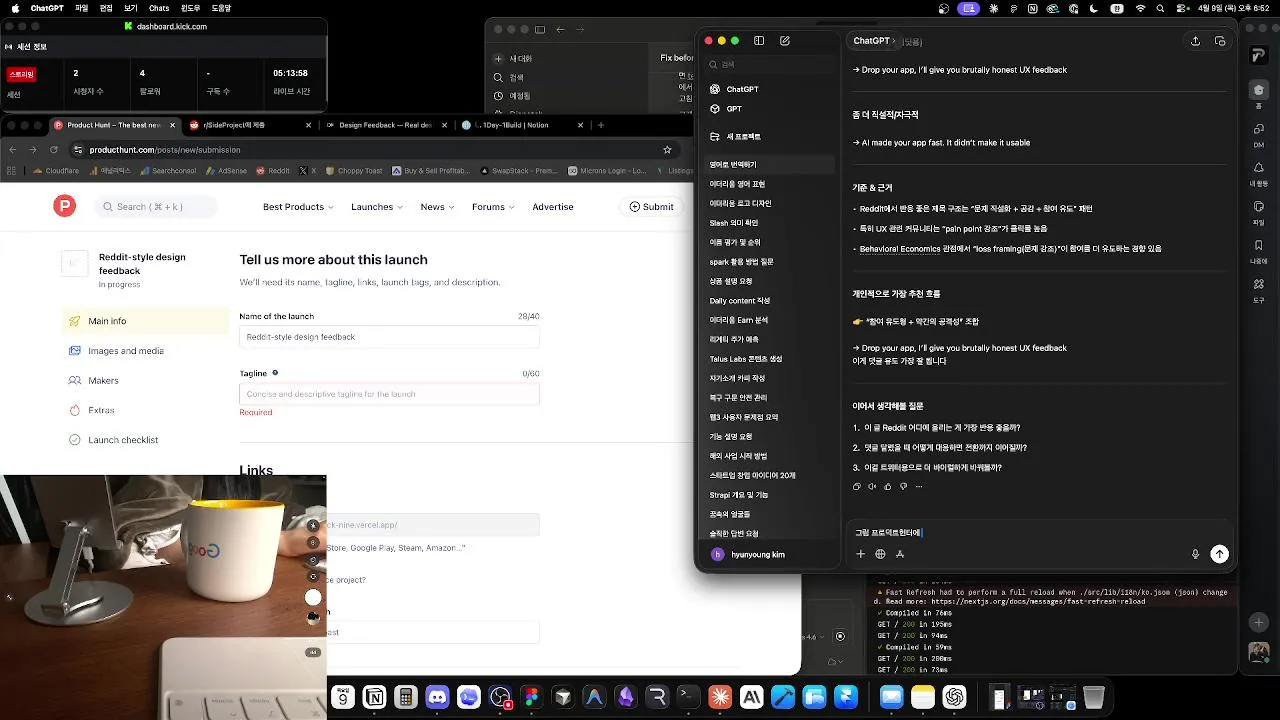Open the Advertise link
This screenshot has height=720, width=1280.
553,207
